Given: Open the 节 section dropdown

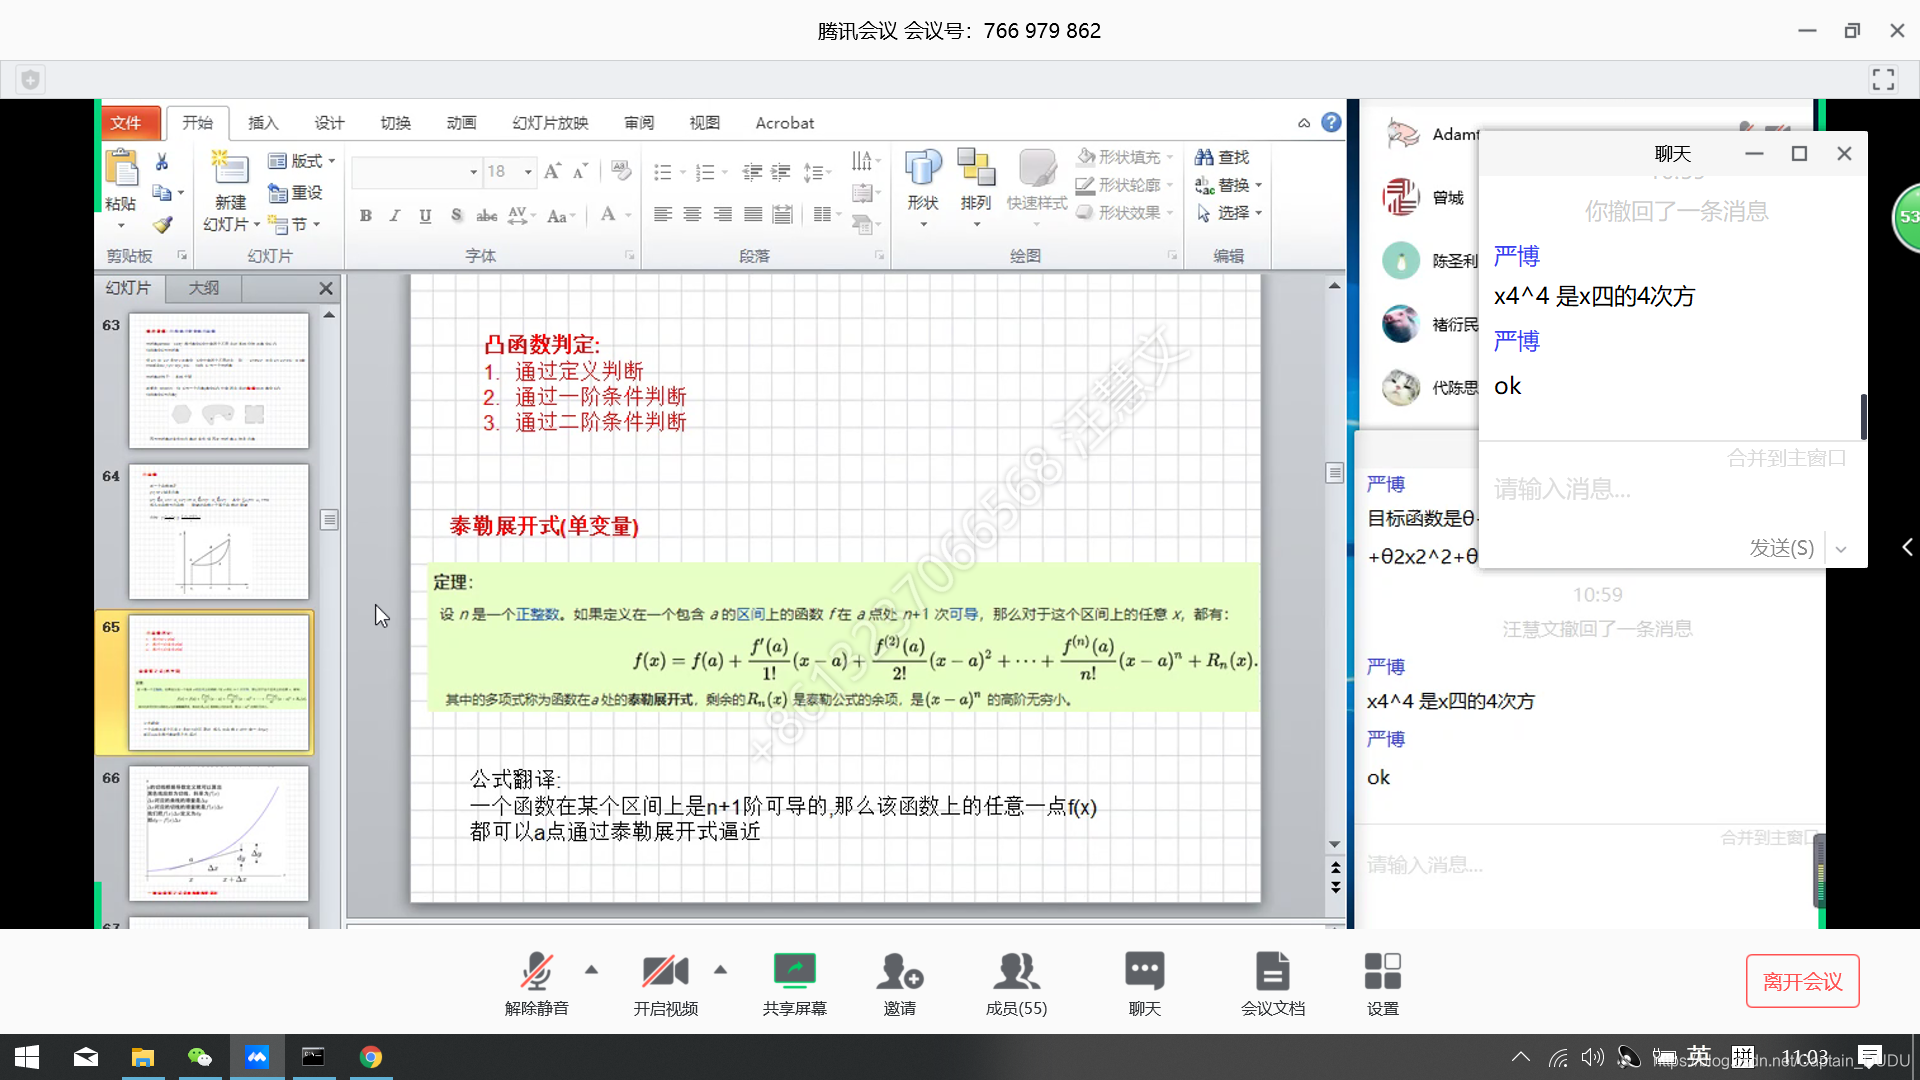Looking at the screenshot, I should [x=294, y=224].
